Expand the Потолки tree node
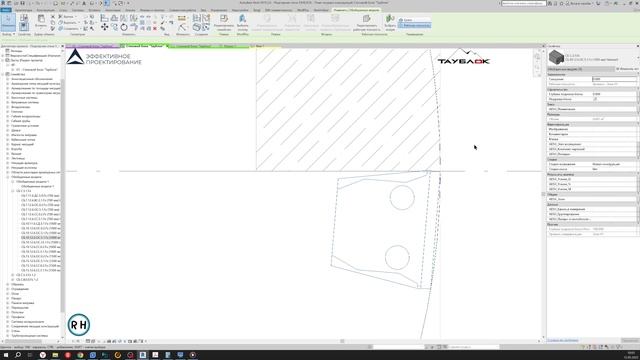This screenshot has width=640, height=360. (x=8, y=312)
